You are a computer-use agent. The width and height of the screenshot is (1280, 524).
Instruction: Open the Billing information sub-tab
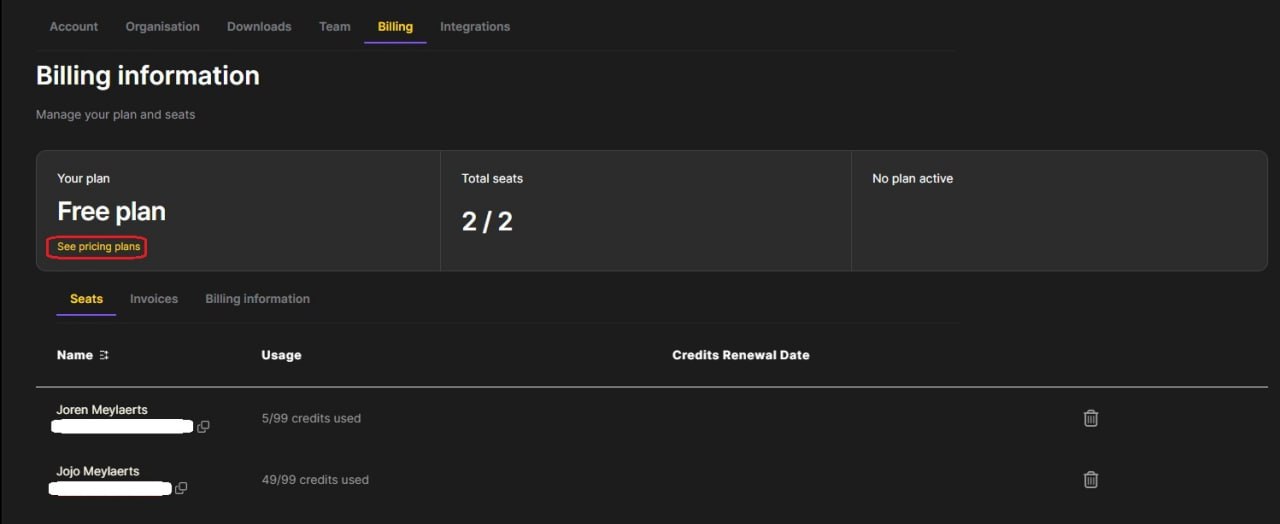pos(257,299)
